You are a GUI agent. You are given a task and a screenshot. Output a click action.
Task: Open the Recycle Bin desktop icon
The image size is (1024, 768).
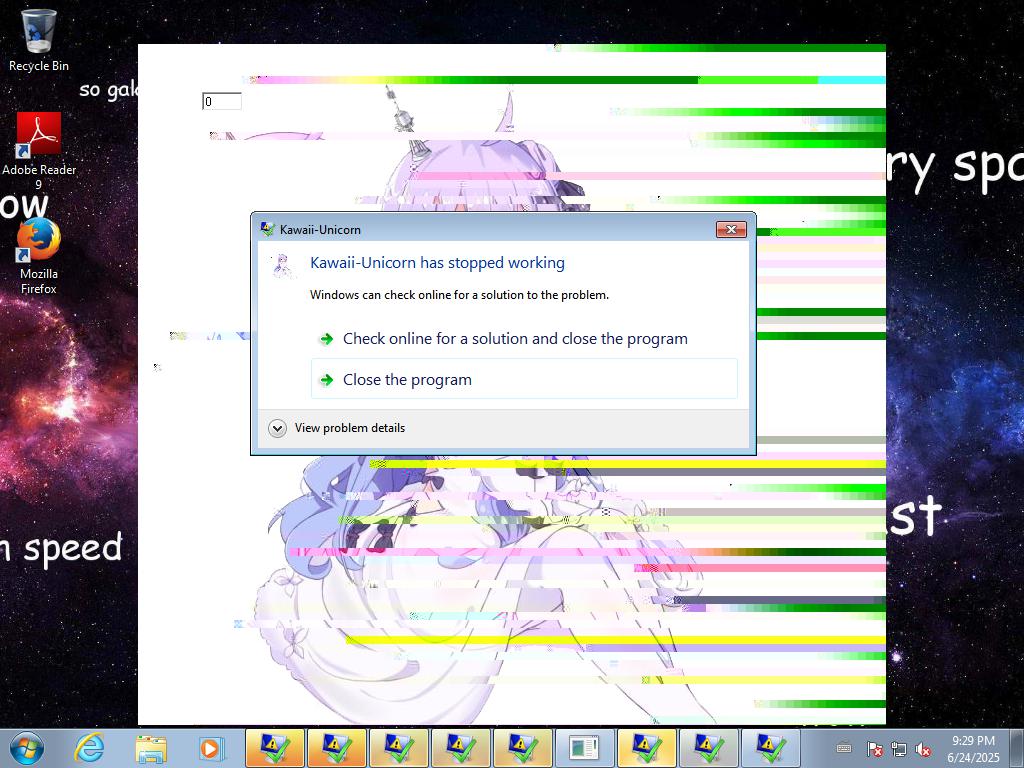pos(39,40)
